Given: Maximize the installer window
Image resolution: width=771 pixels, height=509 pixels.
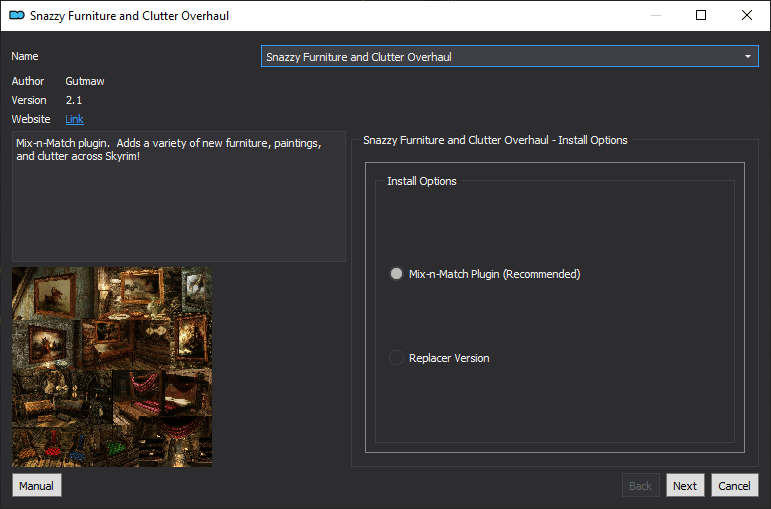Looking at the screenshot, I should pyautogui.click(x=701, y=15).
